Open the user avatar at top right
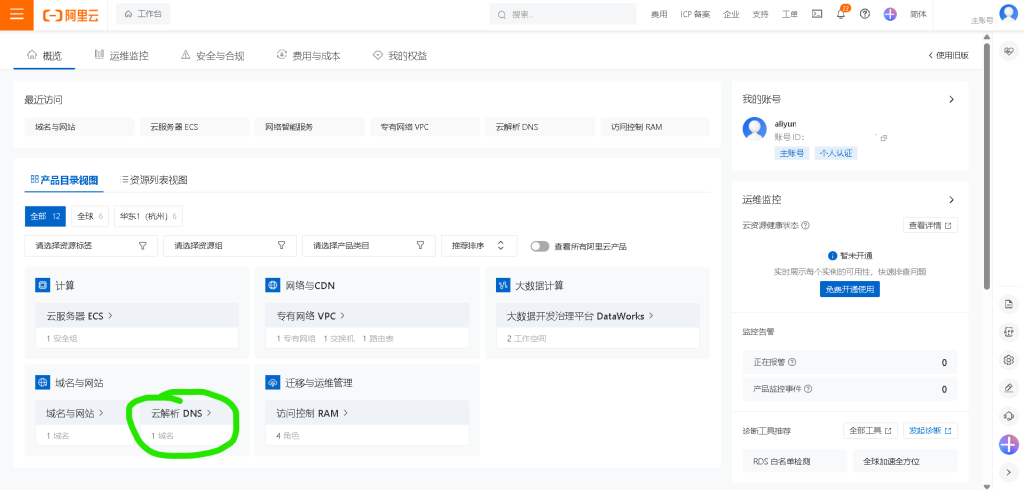This screenshot has width=1024, height=490. (1008, 13)
